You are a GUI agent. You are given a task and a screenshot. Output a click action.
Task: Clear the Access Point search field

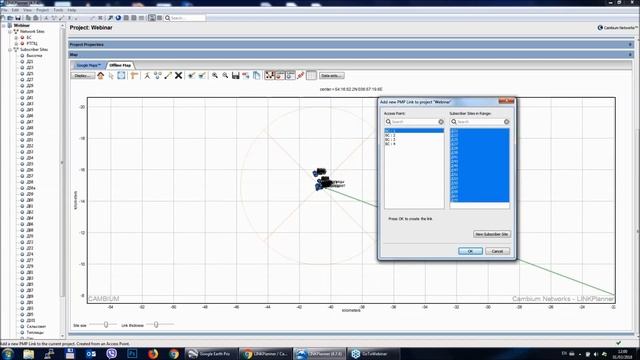click(441, 122)
